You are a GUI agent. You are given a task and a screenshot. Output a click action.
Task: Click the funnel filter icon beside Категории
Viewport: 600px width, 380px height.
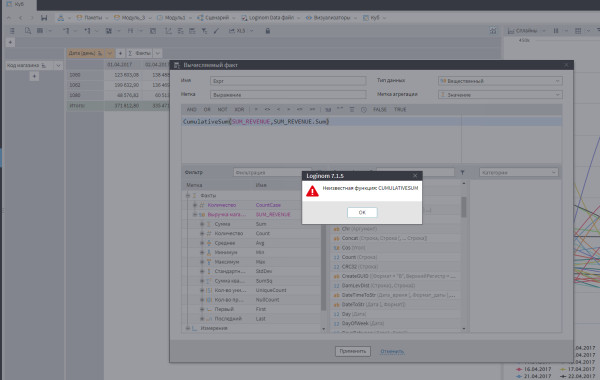coord(462,173)
